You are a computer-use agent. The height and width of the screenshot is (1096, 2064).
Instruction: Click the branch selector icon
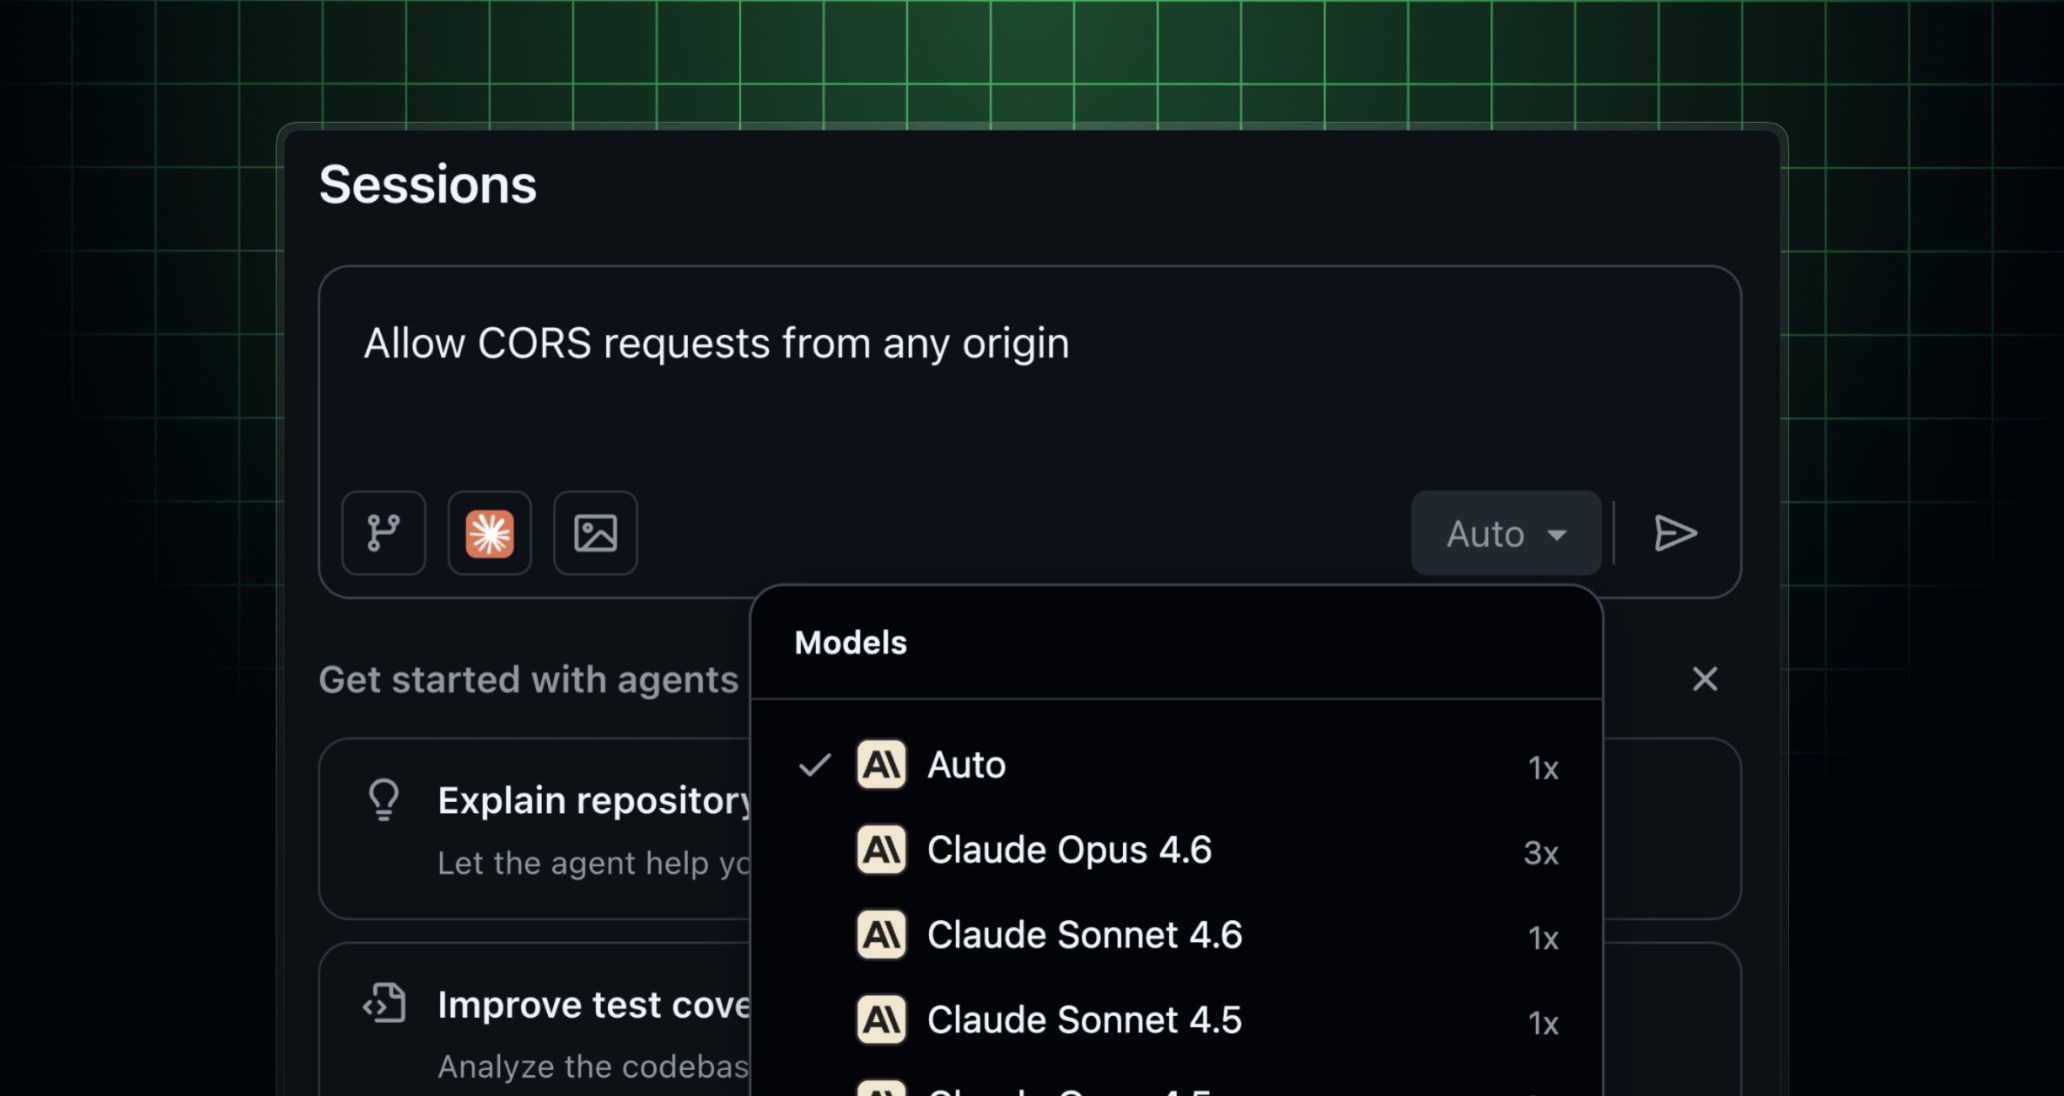click(383, 533)
